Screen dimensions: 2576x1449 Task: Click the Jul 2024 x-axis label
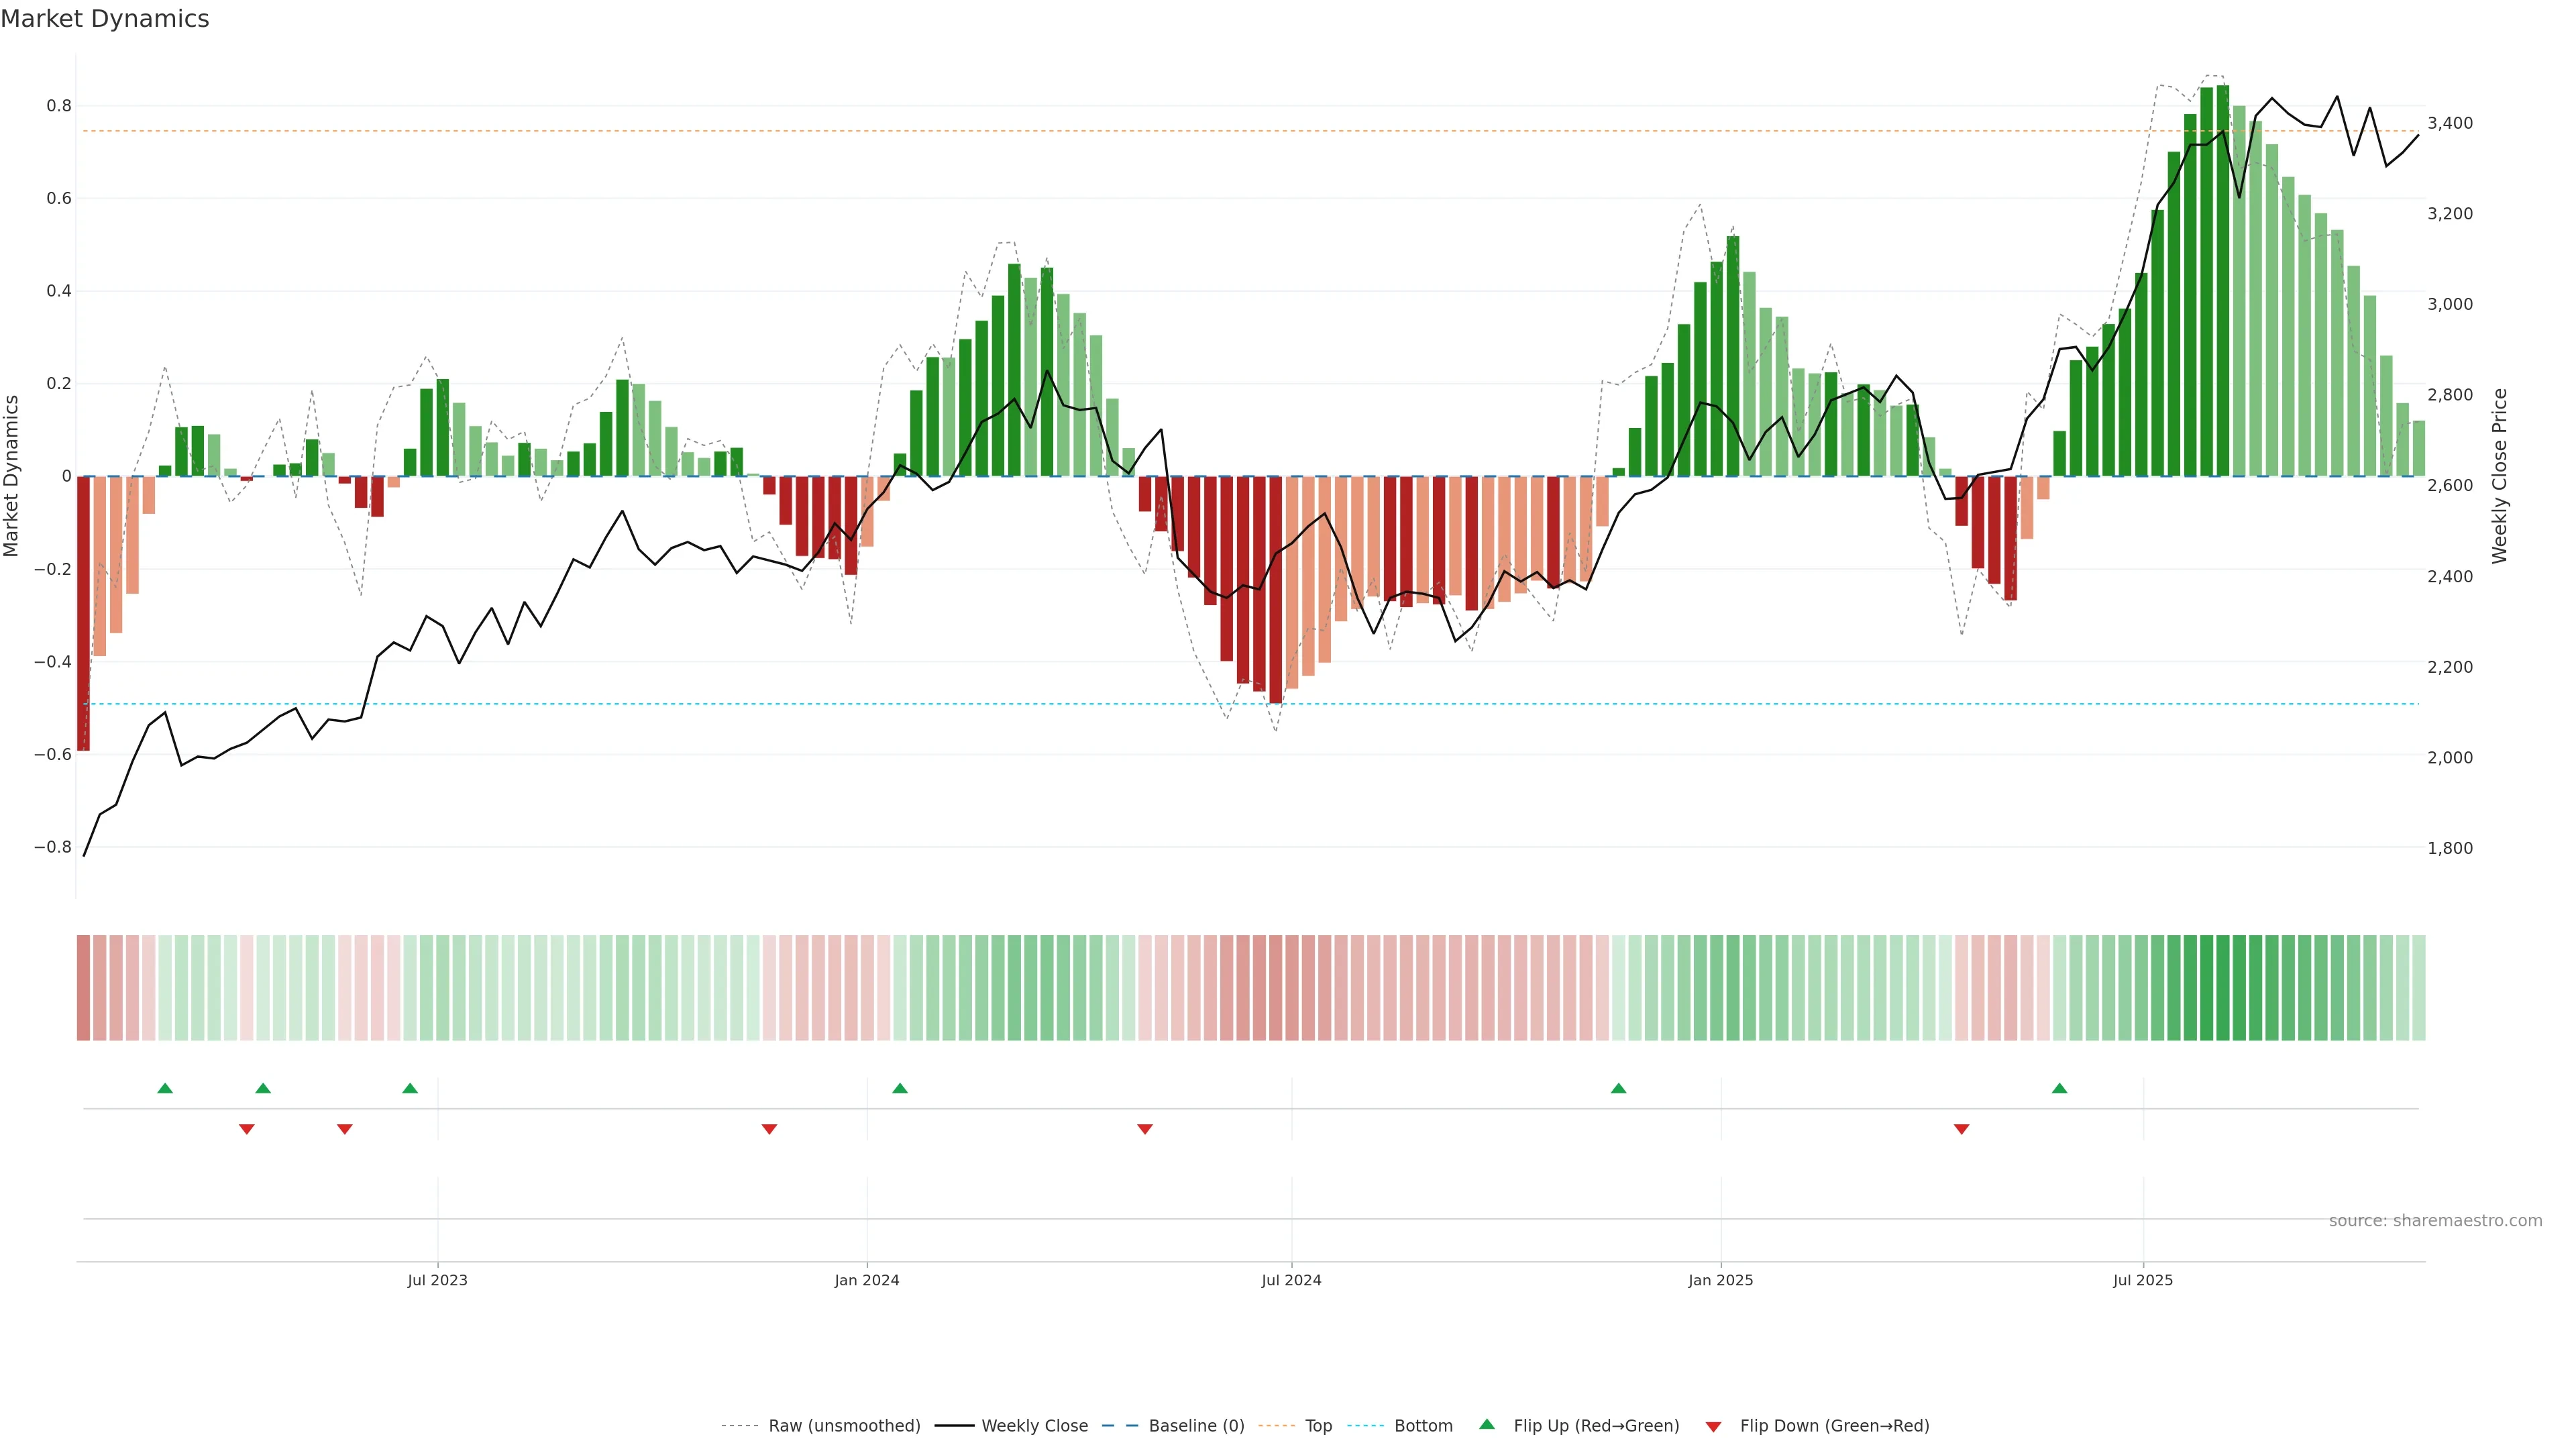click(1291, 1280)
